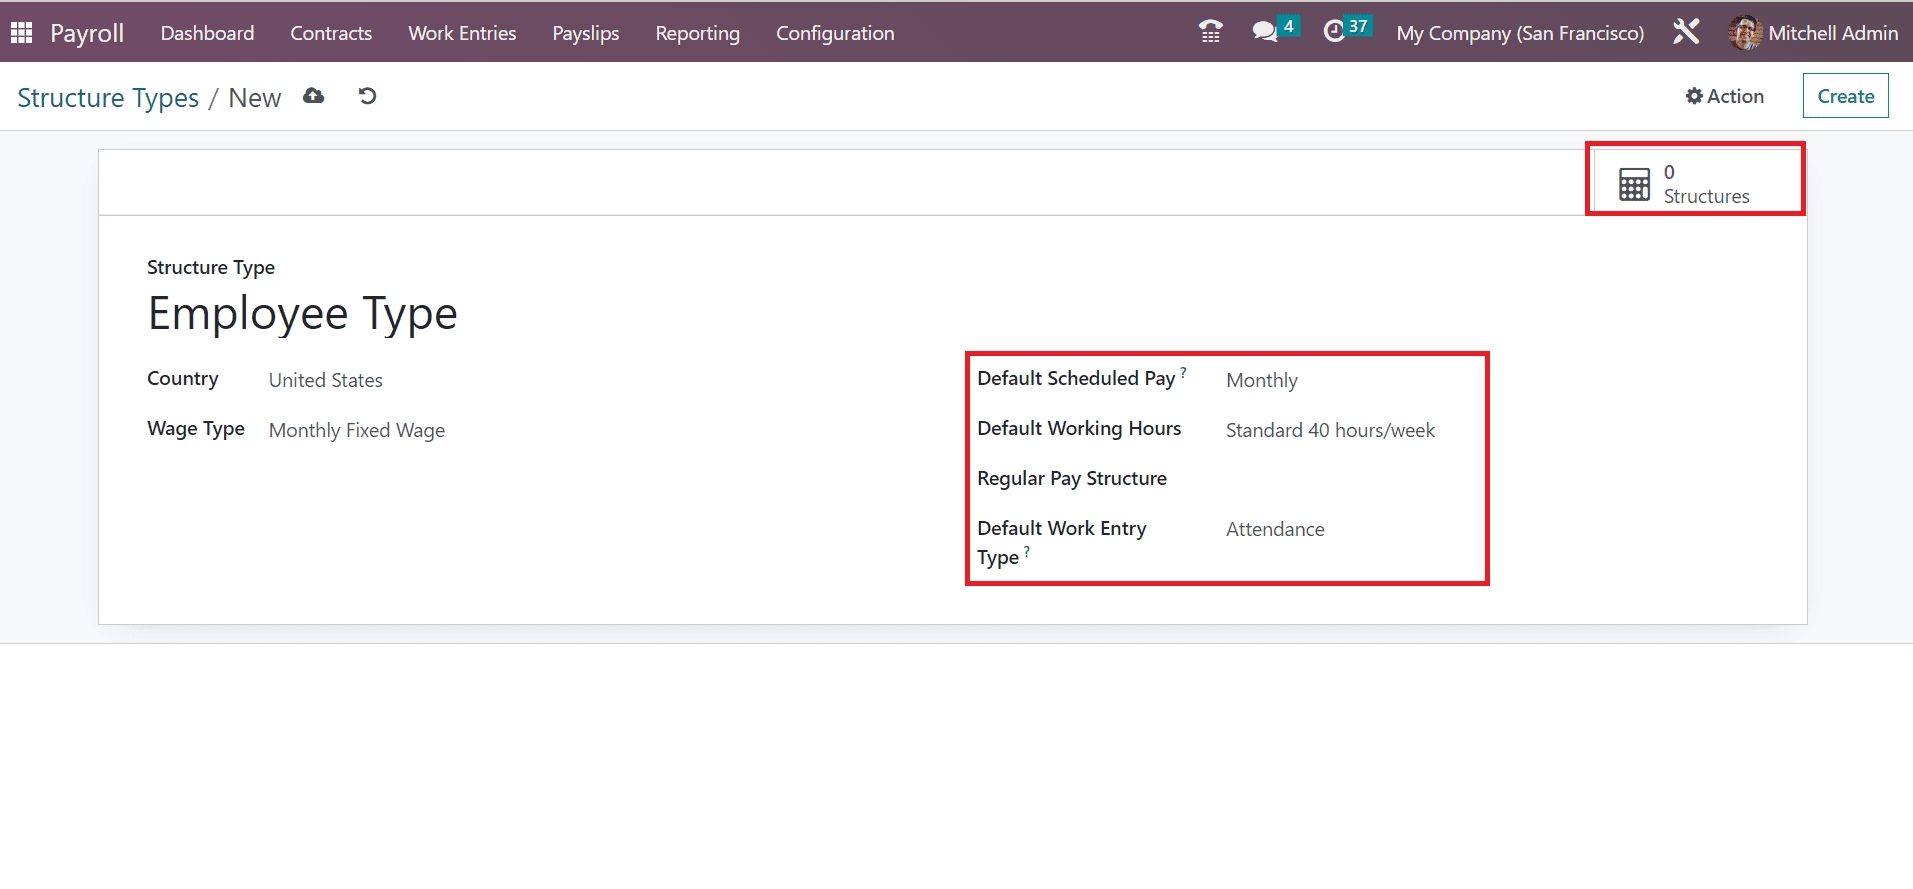Go to the Payslips menu

click(585, 33)
